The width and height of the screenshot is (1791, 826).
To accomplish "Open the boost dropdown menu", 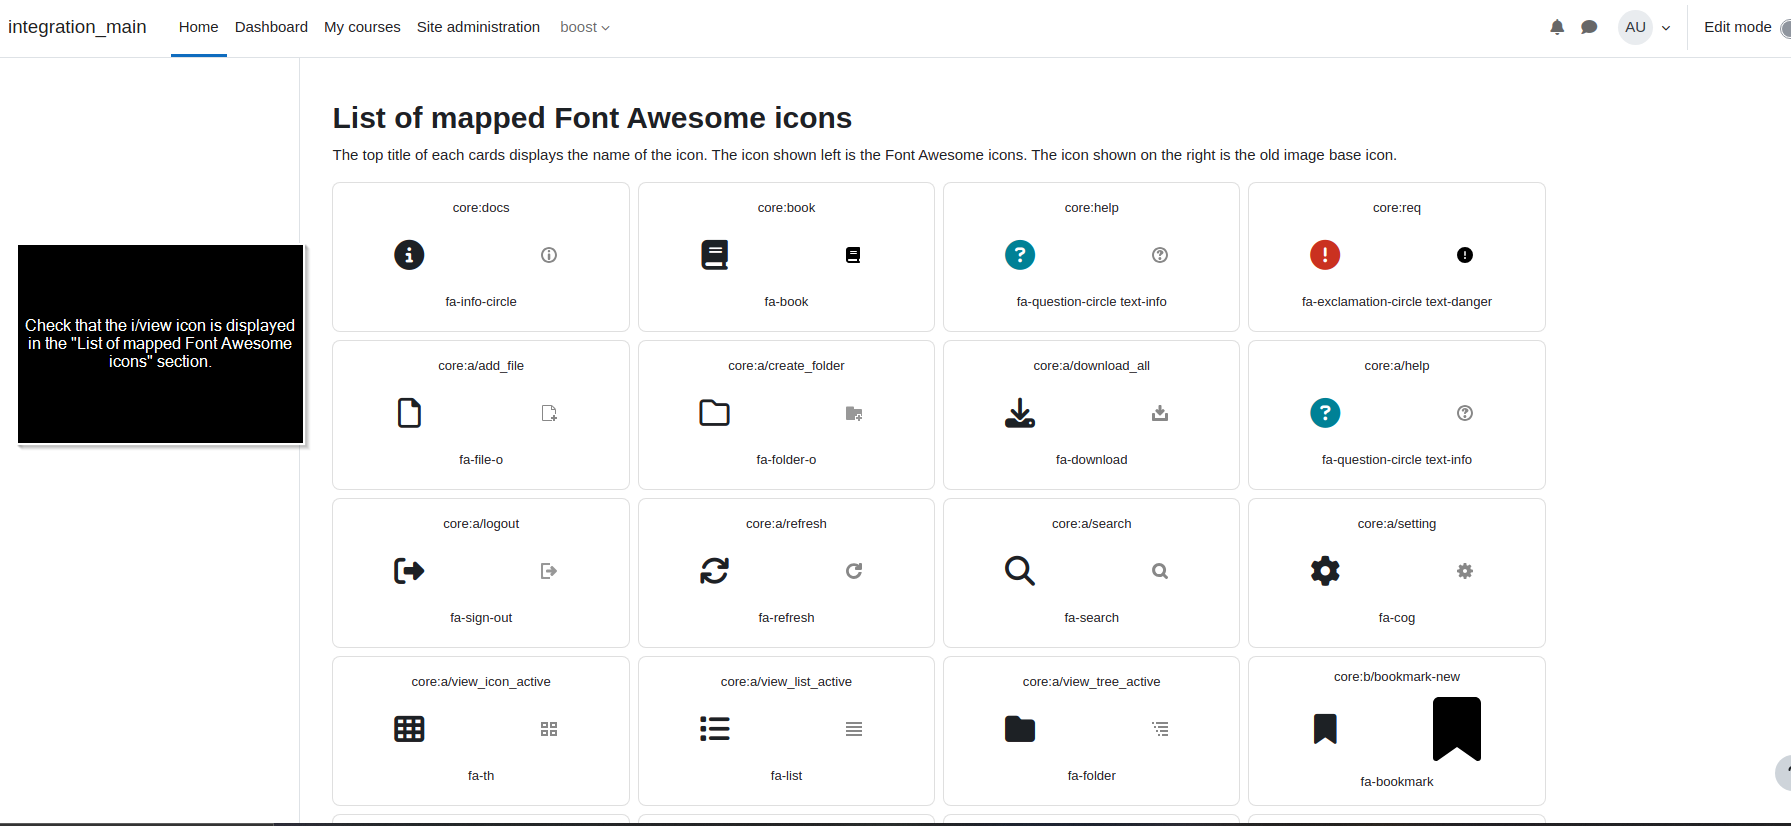I will coord(585,27).
